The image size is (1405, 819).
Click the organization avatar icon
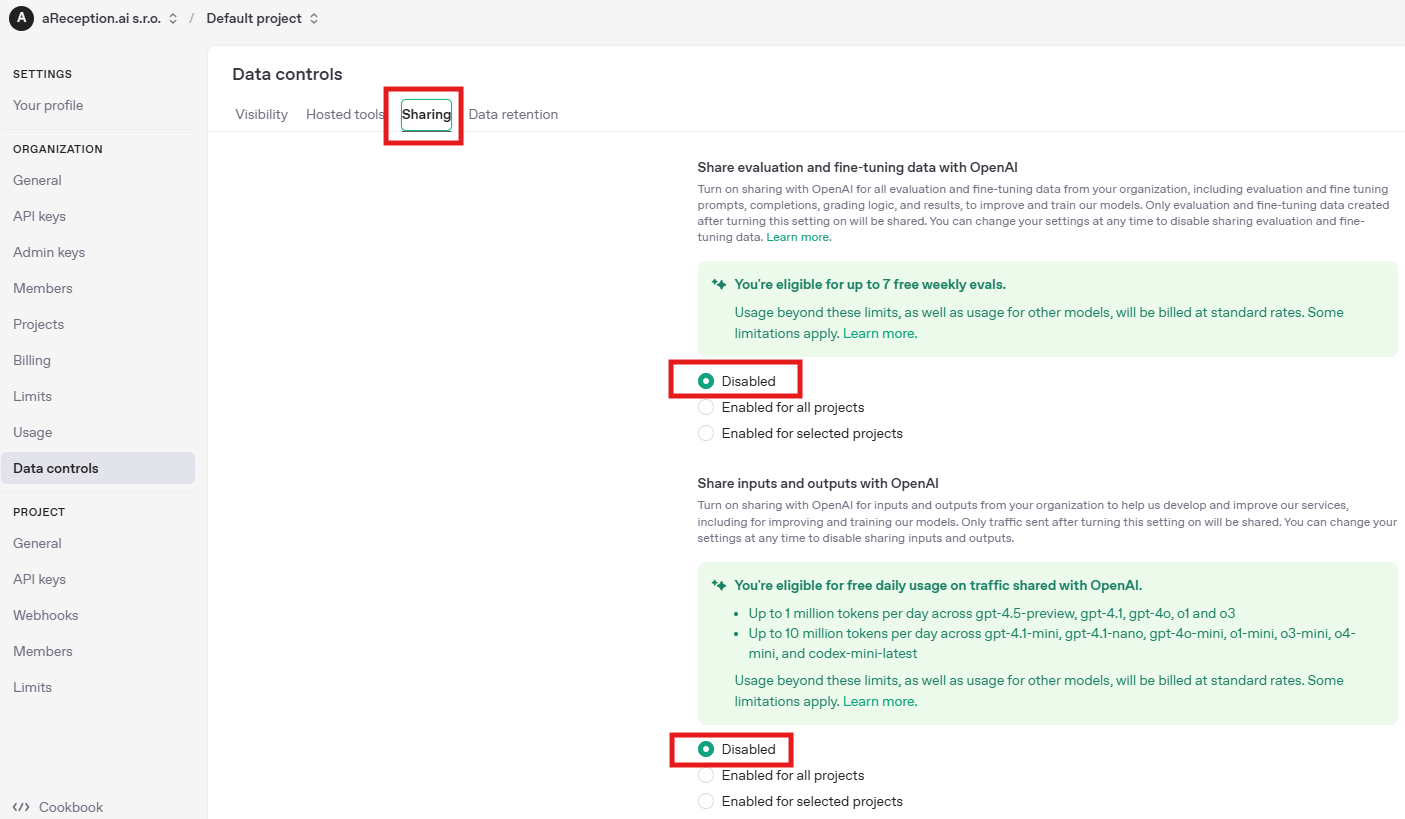(21, 18)
